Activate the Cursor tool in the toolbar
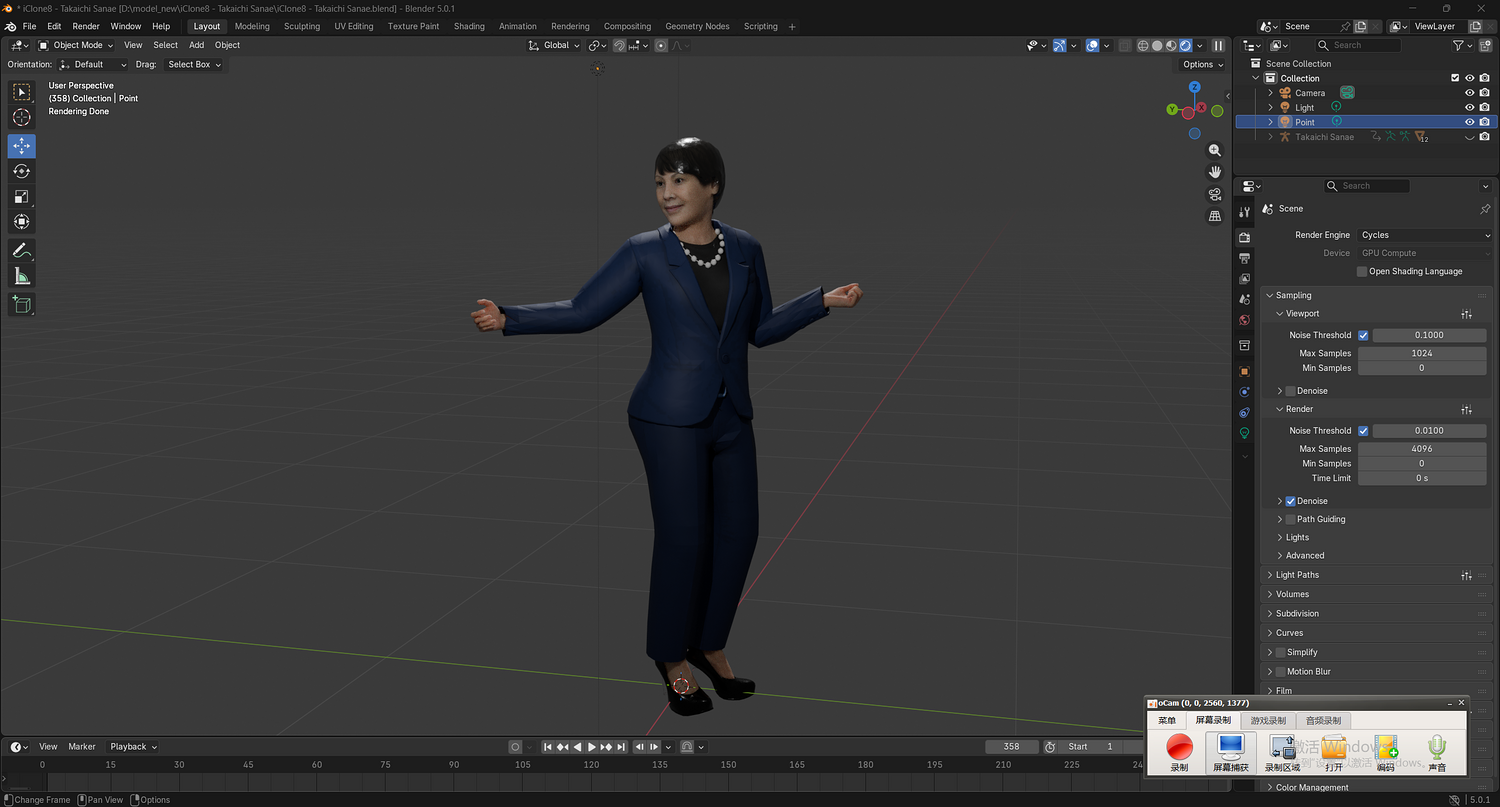This screenshot has width=1500, height=807. [x=22, y=118]
